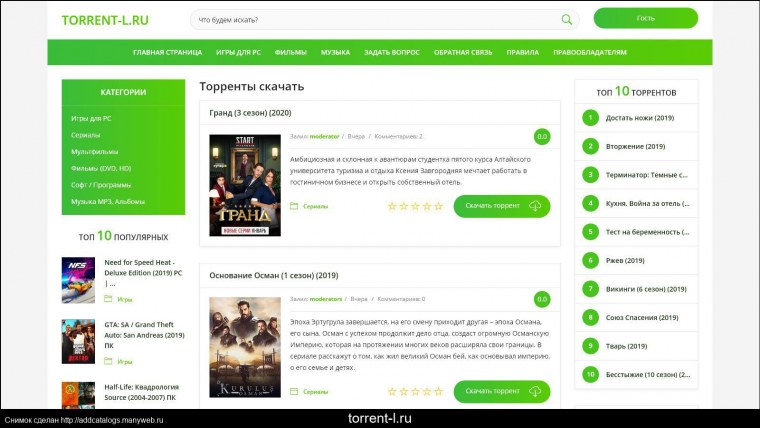Open 'GTA: SA / Grand Theft Auto' link
This screenshot has height=428, width=760.
tap(144, 335)
